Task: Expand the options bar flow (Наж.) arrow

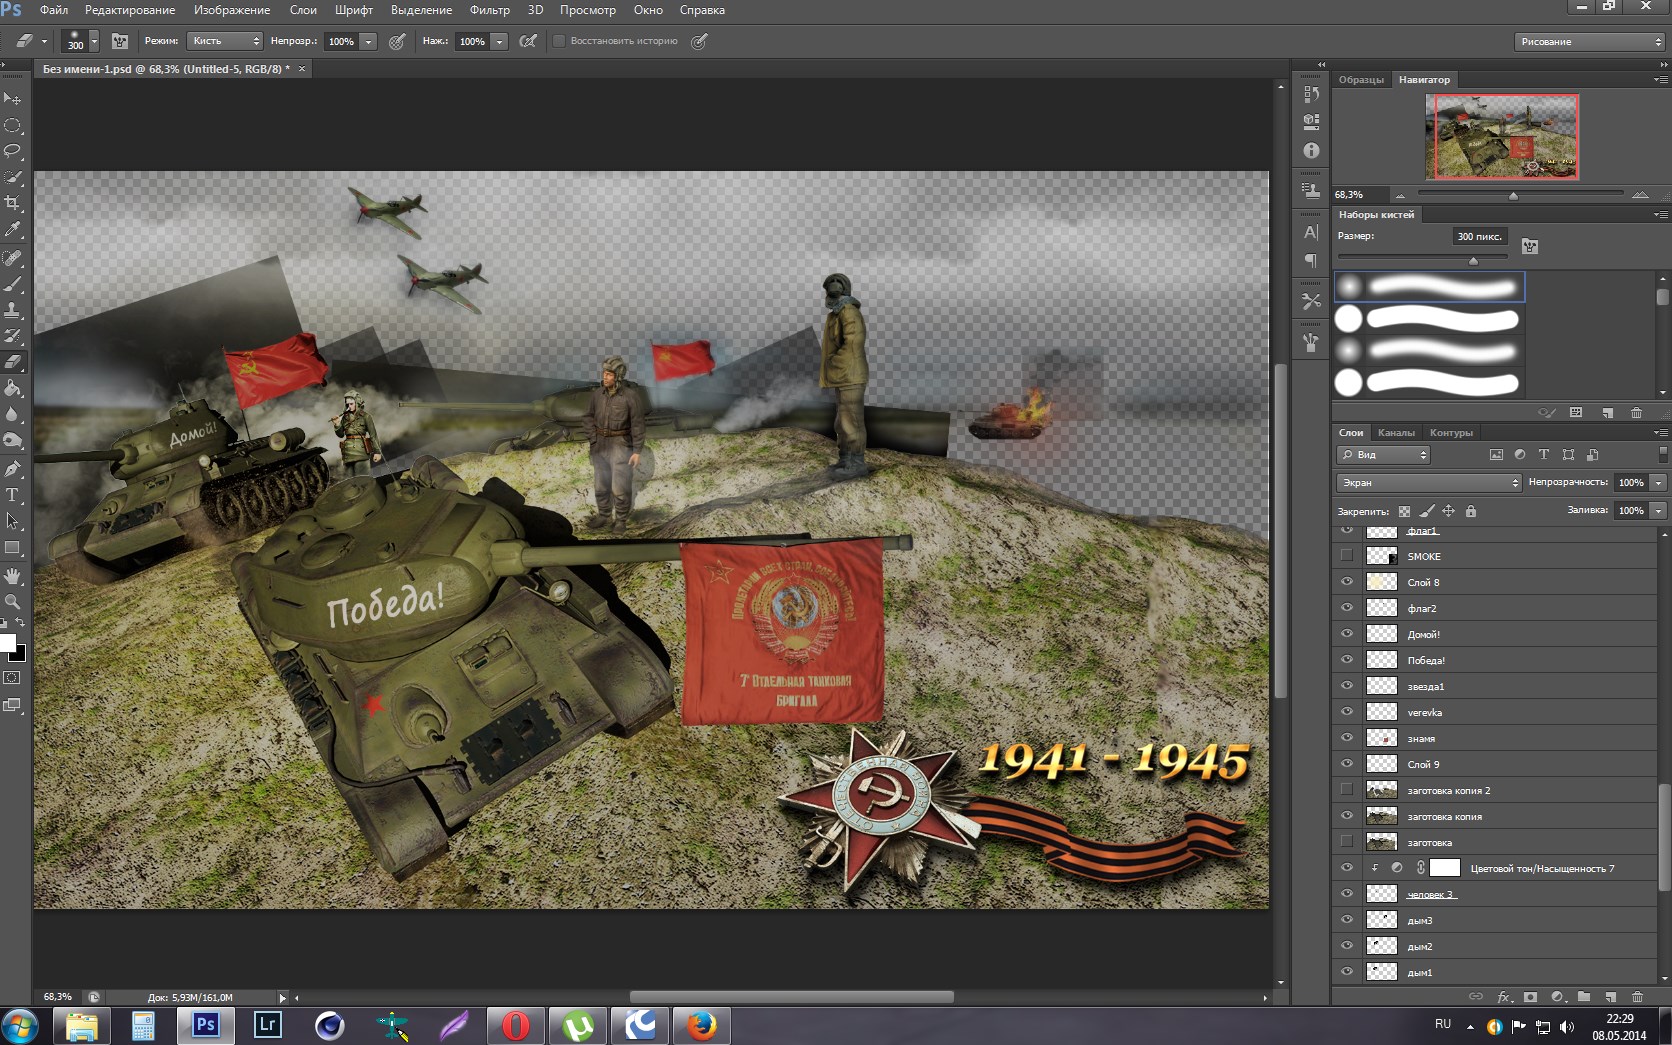Action: 499,41
